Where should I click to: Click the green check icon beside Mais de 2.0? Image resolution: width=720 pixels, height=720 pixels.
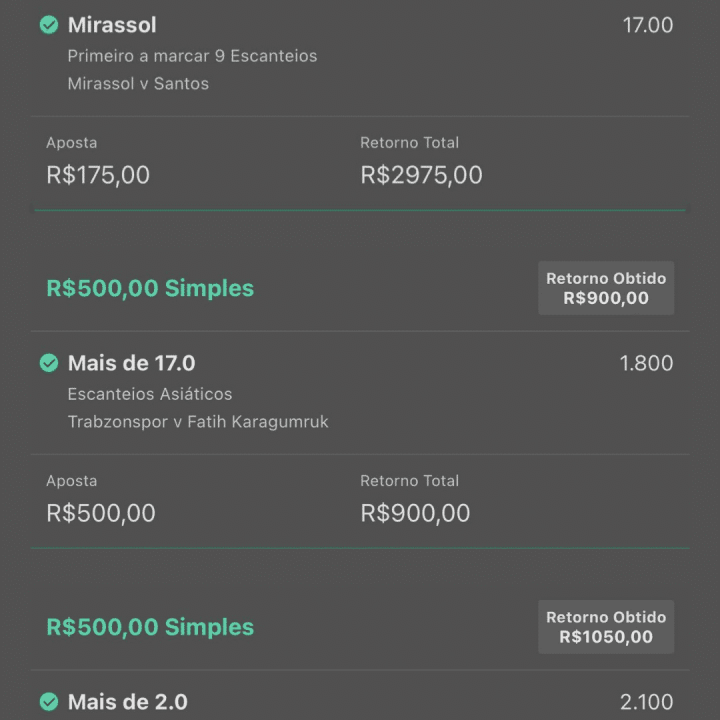(49, 701)
